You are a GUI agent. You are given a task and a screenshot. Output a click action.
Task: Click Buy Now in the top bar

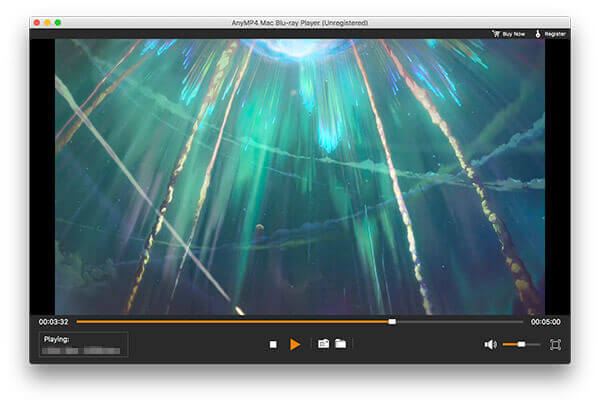coord(509,34)
